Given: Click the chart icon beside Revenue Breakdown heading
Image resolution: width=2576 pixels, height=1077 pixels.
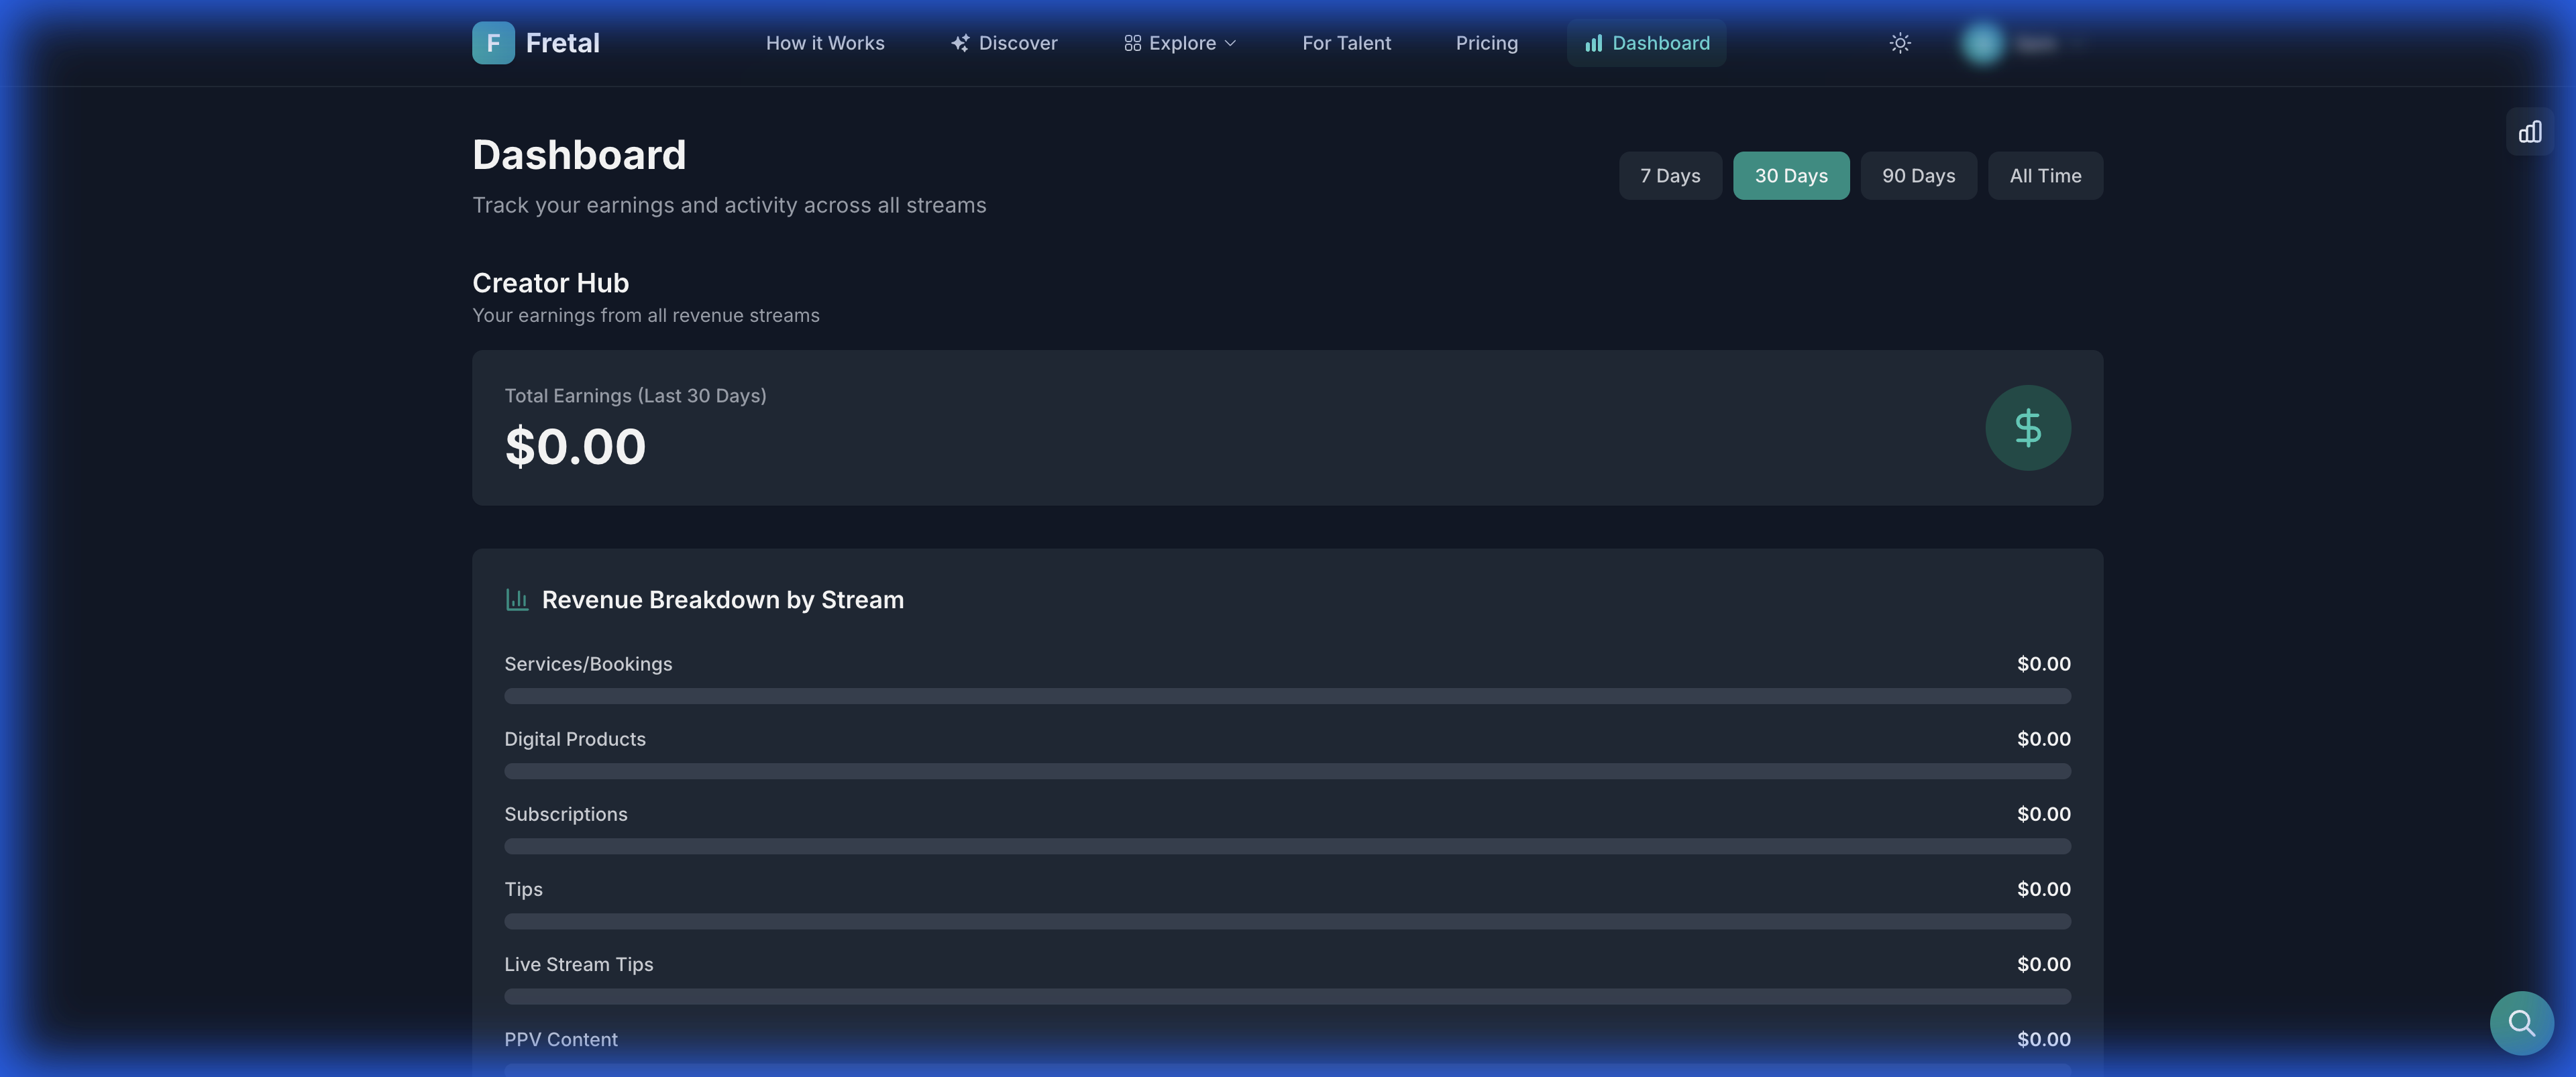Looking at the screenshot, I should tap(517, 599).
